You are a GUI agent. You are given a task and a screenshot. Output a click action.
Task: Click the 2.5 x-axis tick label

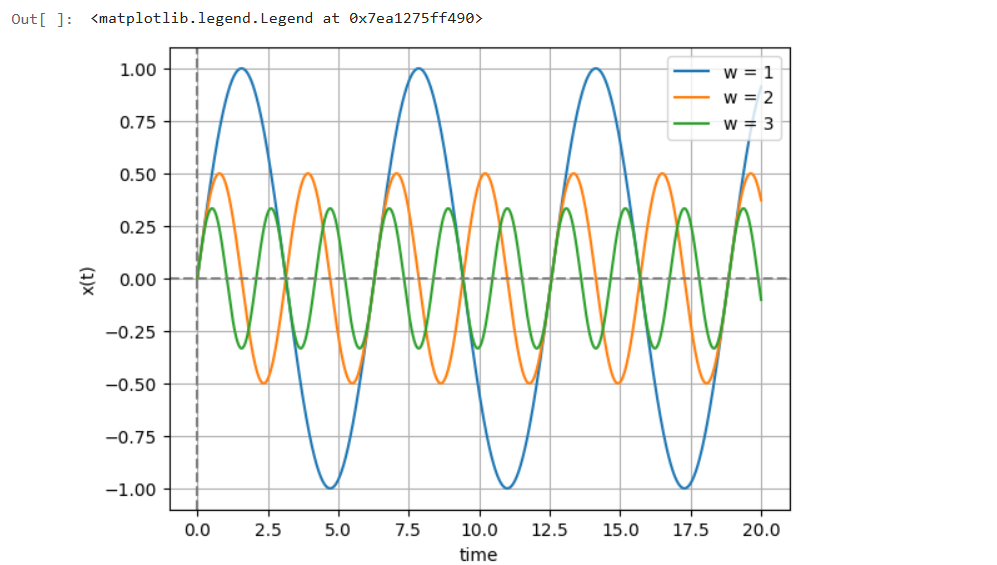(268, 530)
